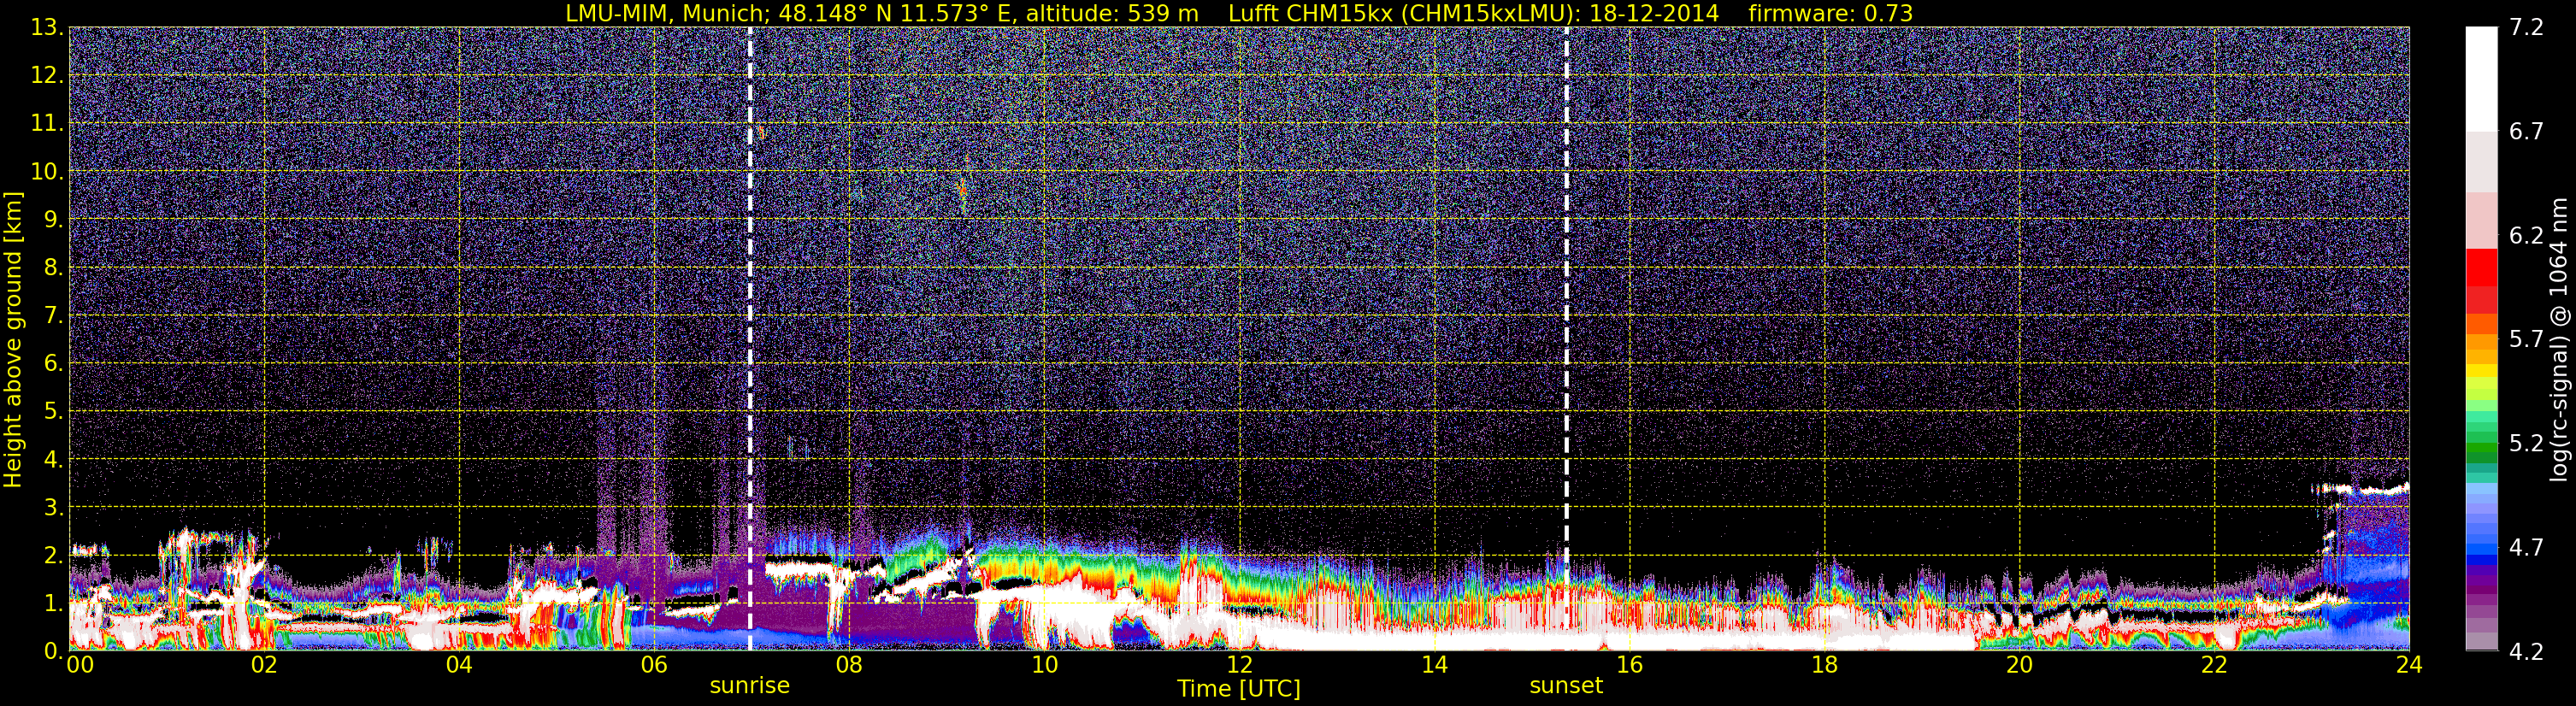Click the 'Height above ground [km]' axis label

(13, 339)
